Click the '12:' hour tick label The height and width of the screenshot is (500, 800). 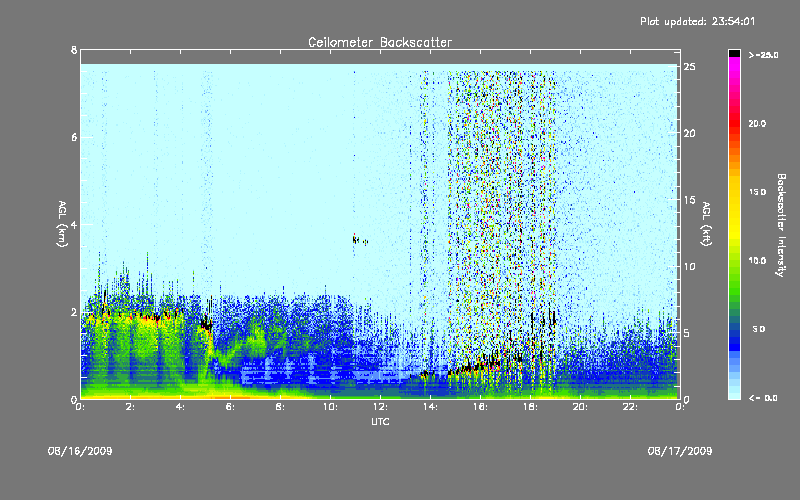(380, 407)
